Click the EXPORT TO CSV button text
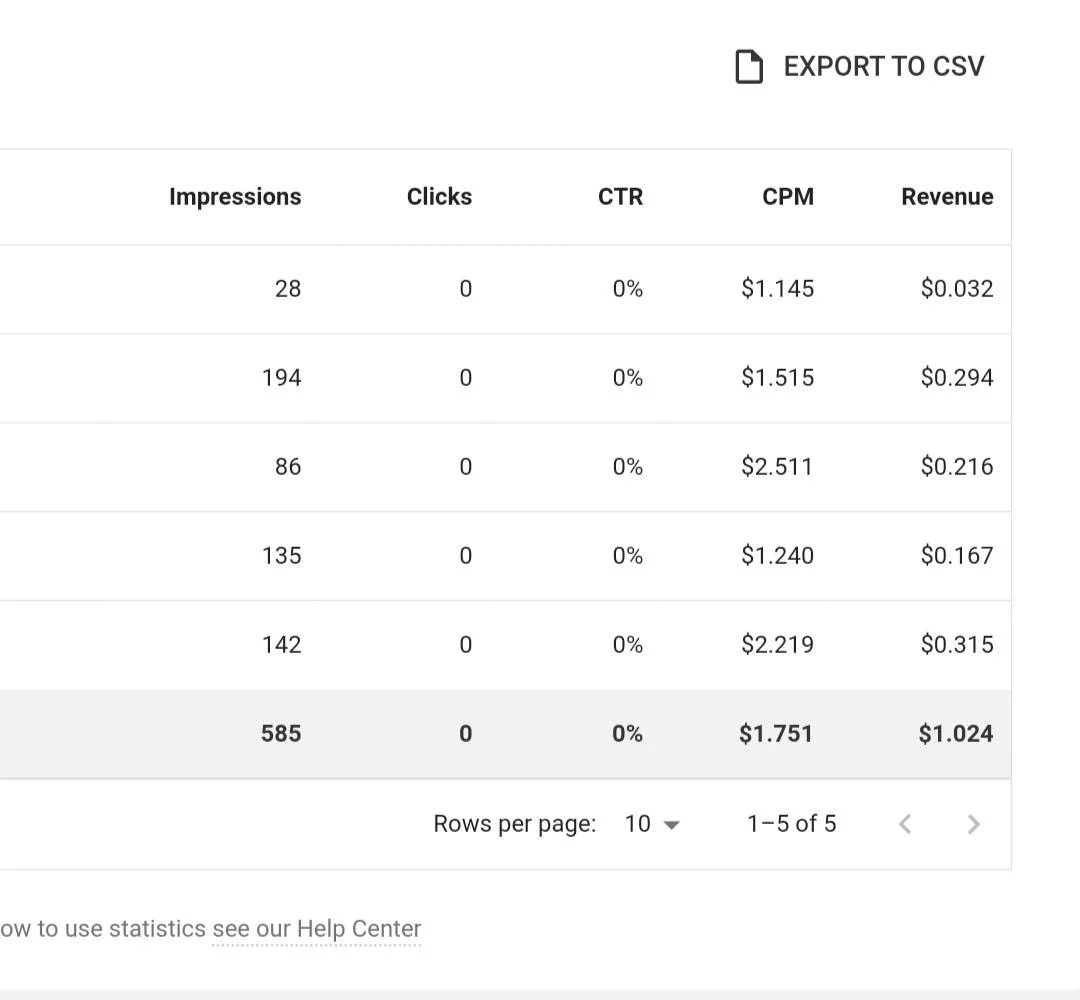1080x1000 pixels. 884,67
